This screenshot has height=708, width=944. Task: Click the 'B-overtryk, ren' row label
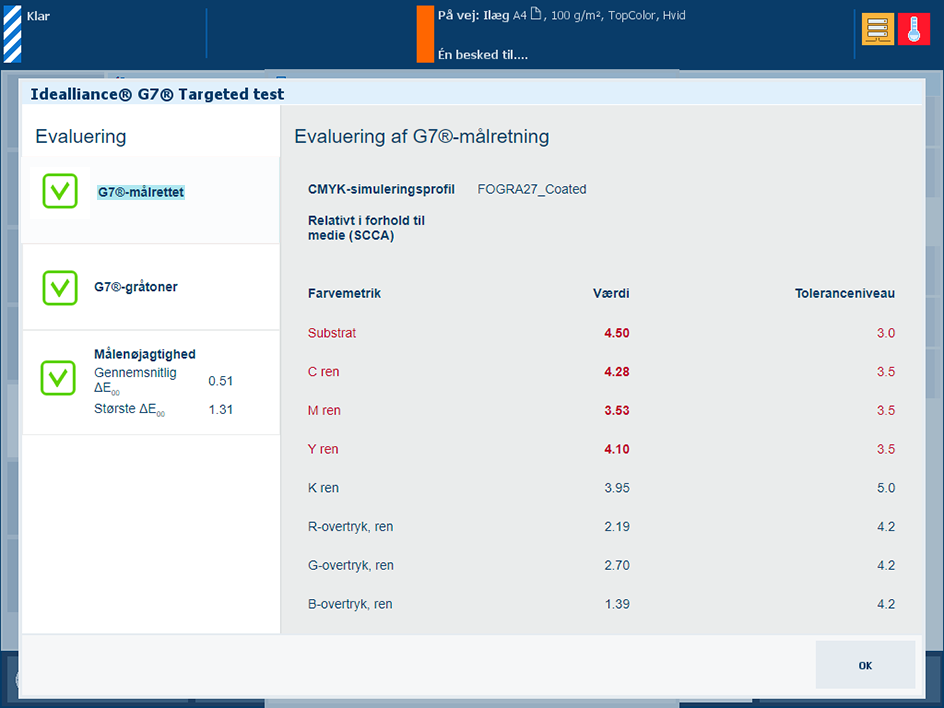point(350,604)
